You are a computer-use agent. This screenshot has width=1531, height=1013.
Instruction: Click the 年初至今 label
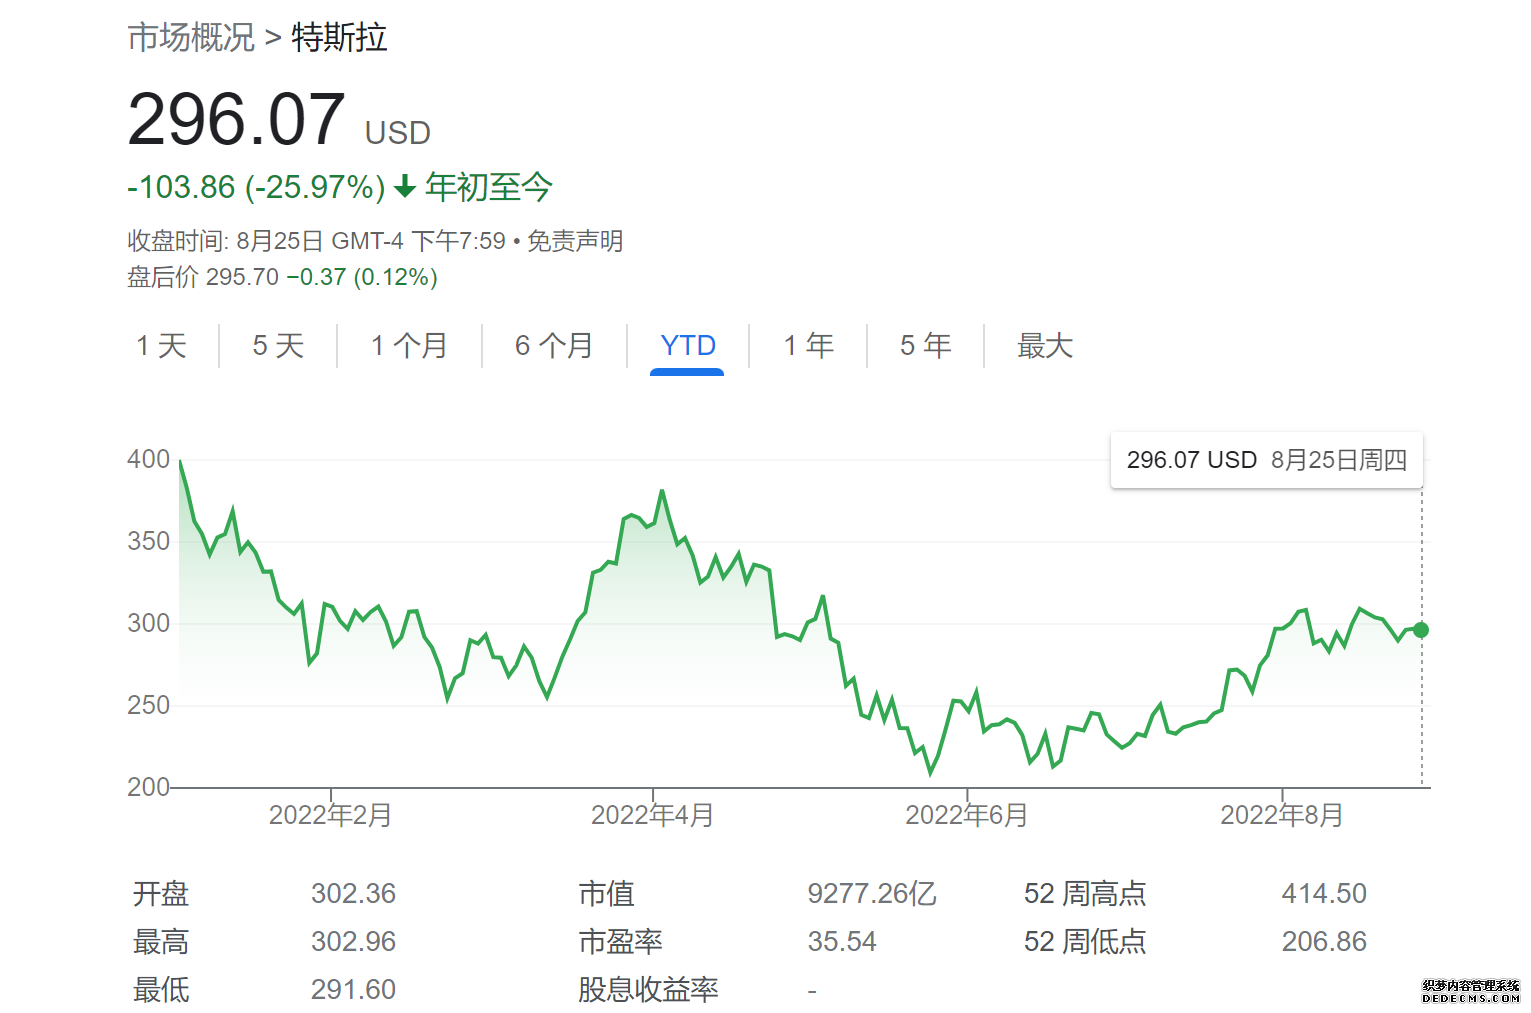(489, 187)
